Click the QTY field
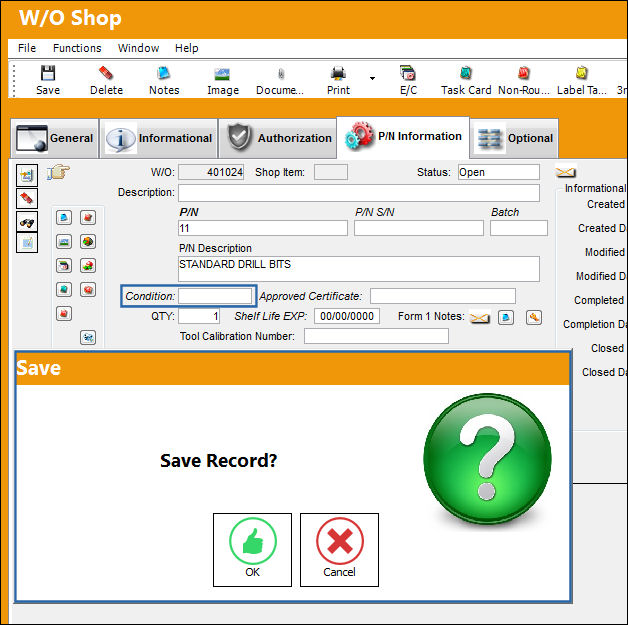 point(199,316)
